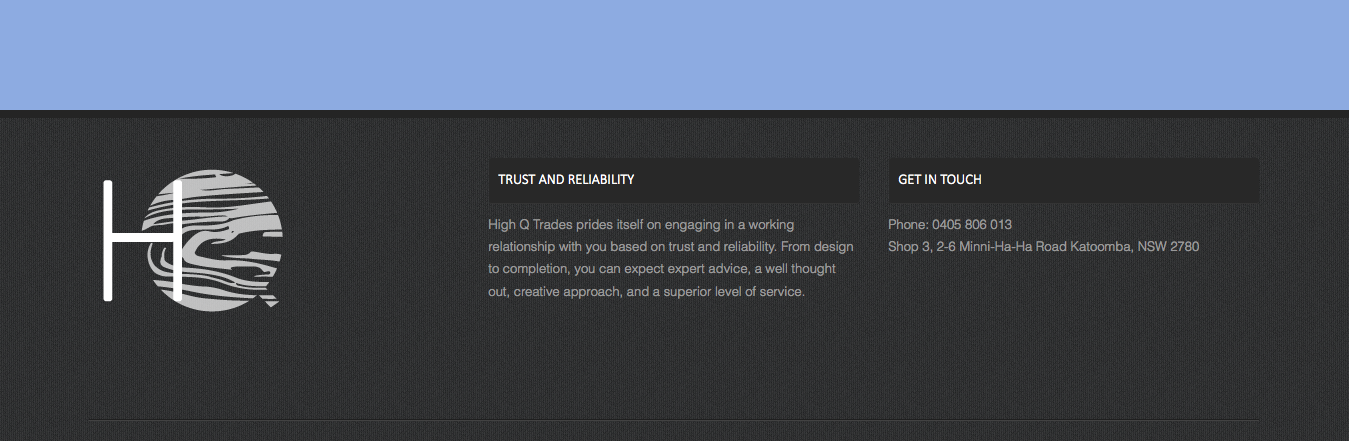Click the thin footer divider line
The width and height of the screenshot is (1349, 441).
coord(674,419)
